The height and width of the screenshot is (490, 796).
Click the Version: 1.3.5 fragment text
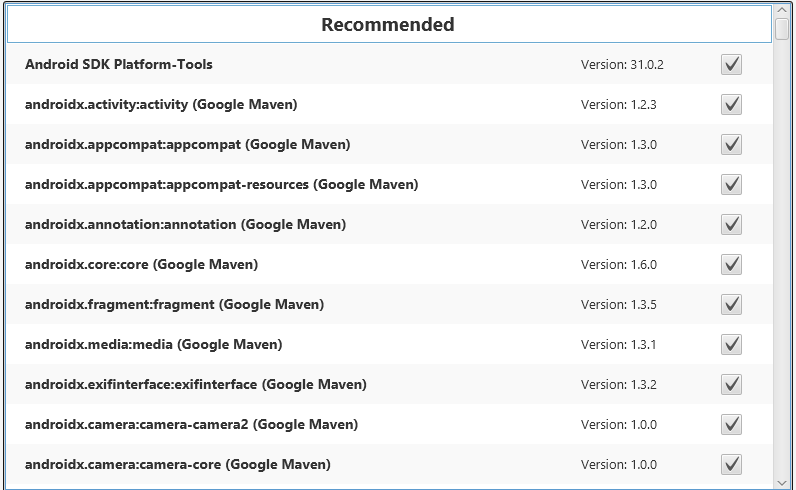(x=618, y=305)
